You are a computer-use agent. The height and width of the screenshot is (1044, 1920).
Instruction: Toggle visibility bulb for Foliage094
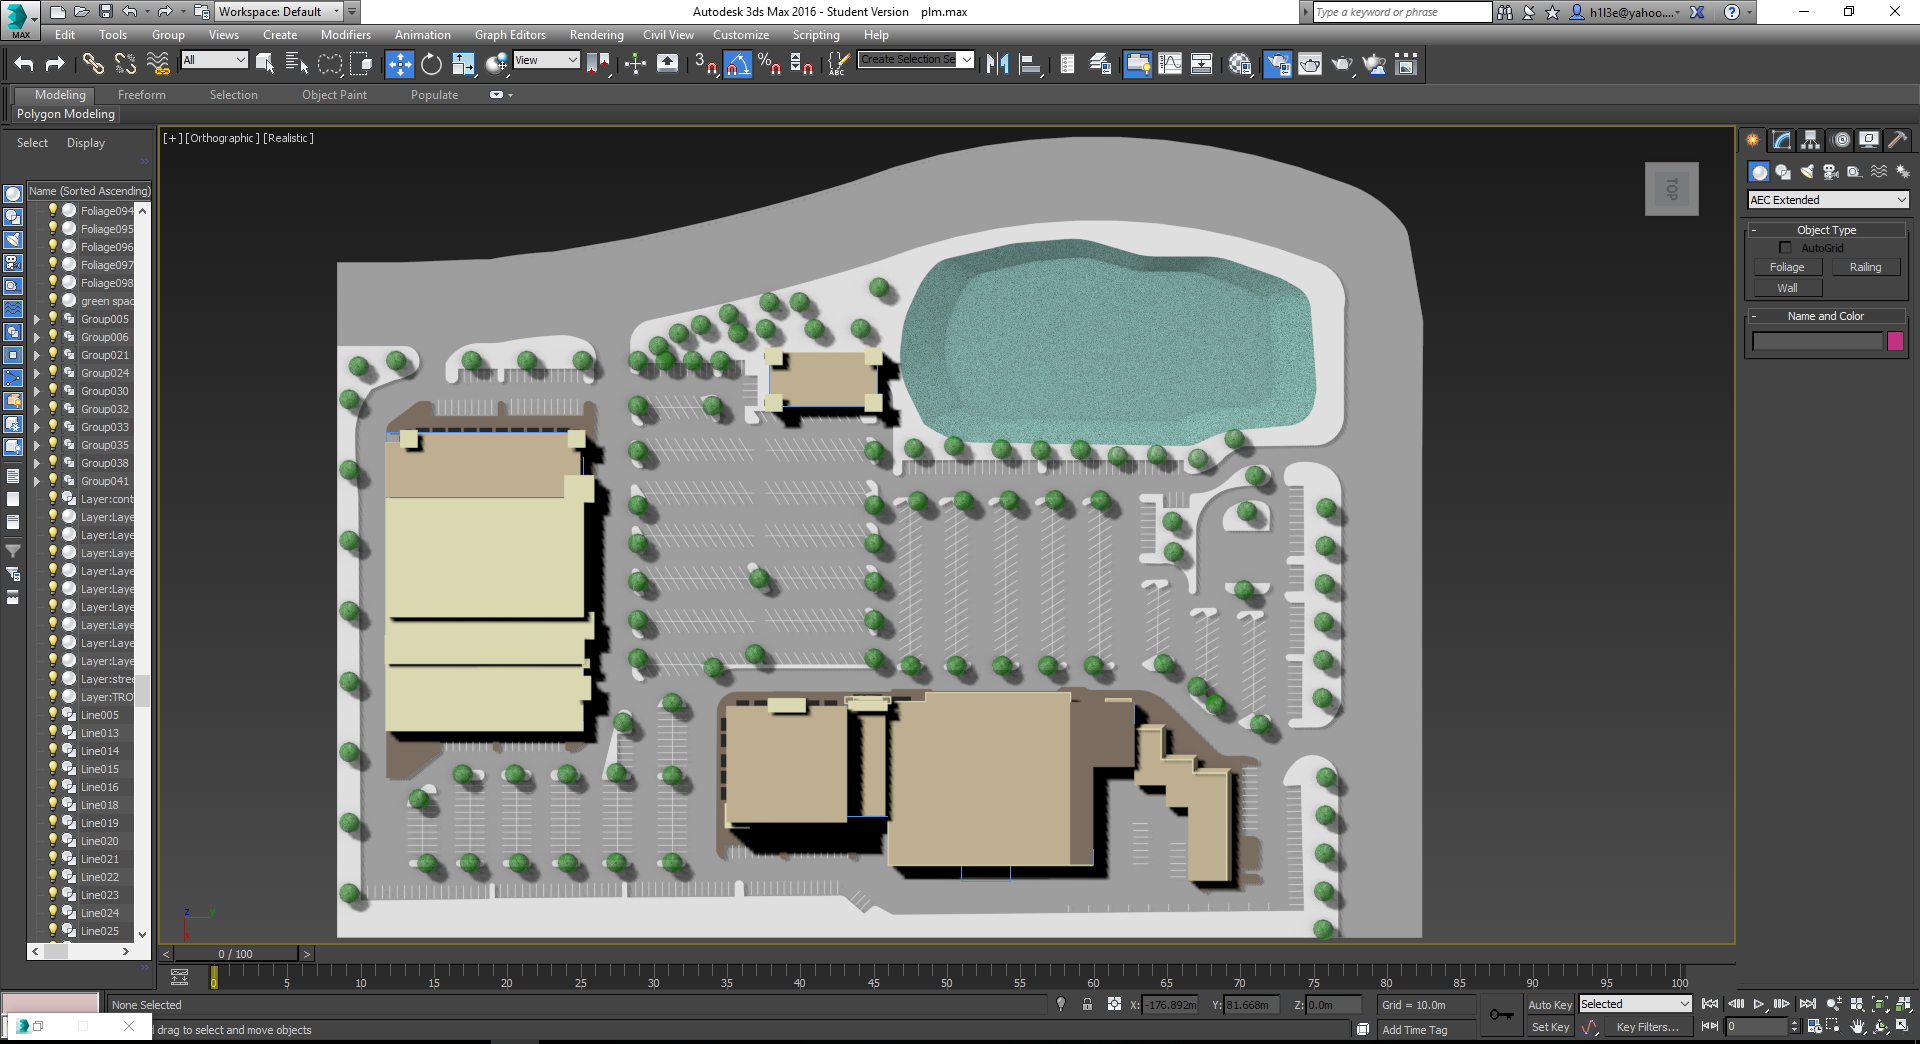coord(53,211)
